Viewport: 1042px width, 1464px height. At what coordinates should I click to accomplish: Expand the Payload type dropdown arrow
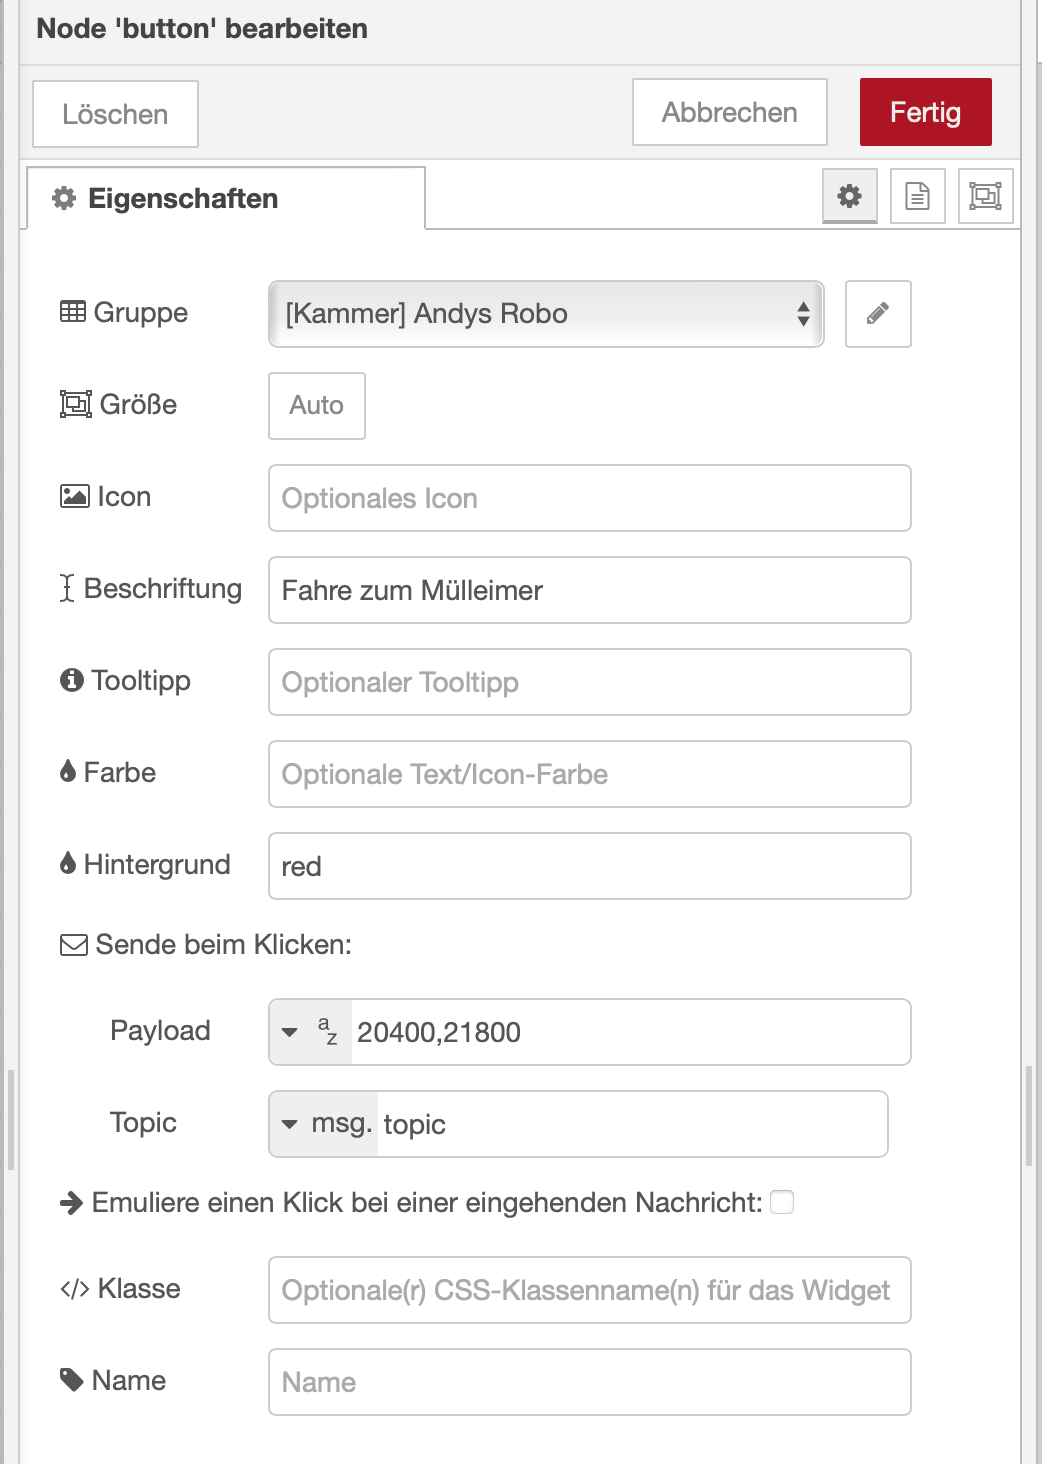pyautogui.click(x=290, y=1032)
